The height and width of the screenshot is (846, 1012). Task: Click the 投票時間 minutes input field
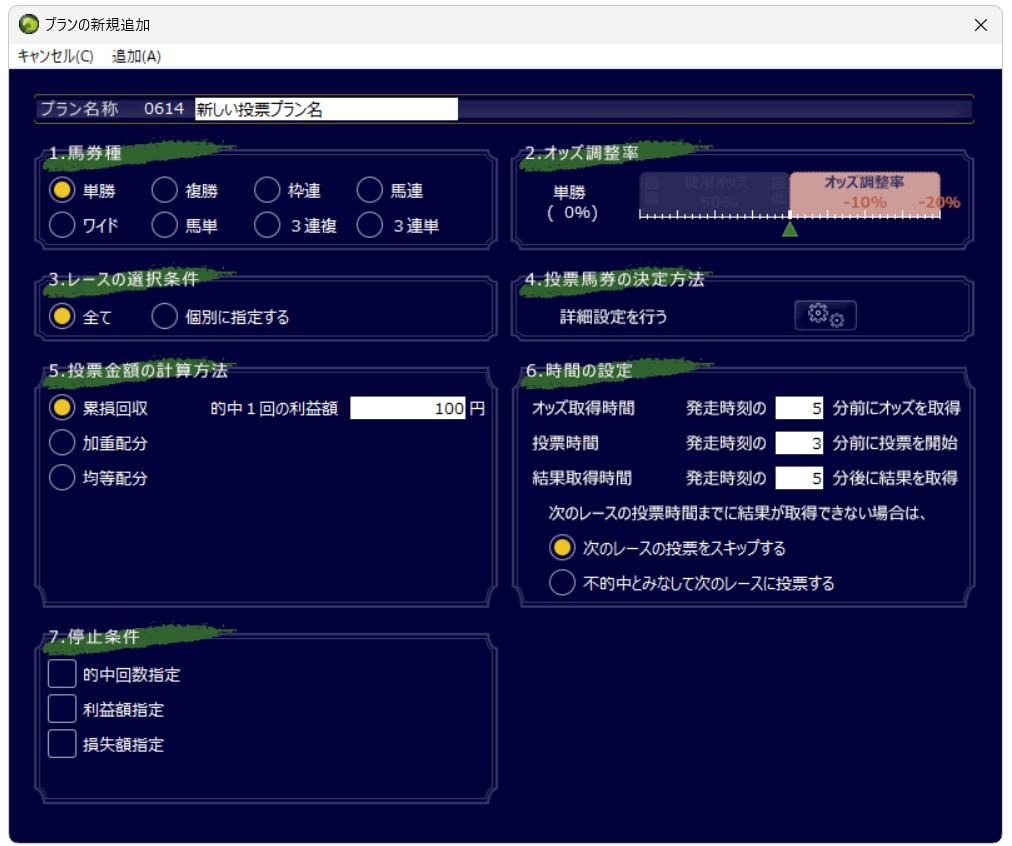click(x=799, y=443)
